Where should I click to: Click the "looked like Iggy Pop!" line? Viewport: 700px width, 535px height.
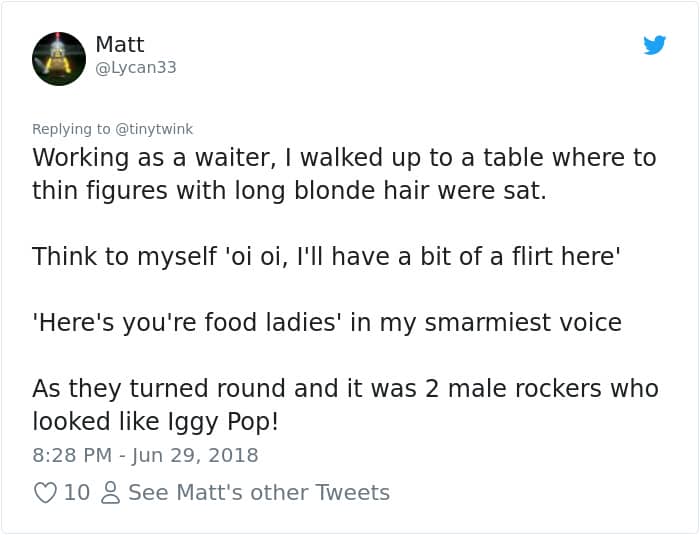(x=155, y=421)
